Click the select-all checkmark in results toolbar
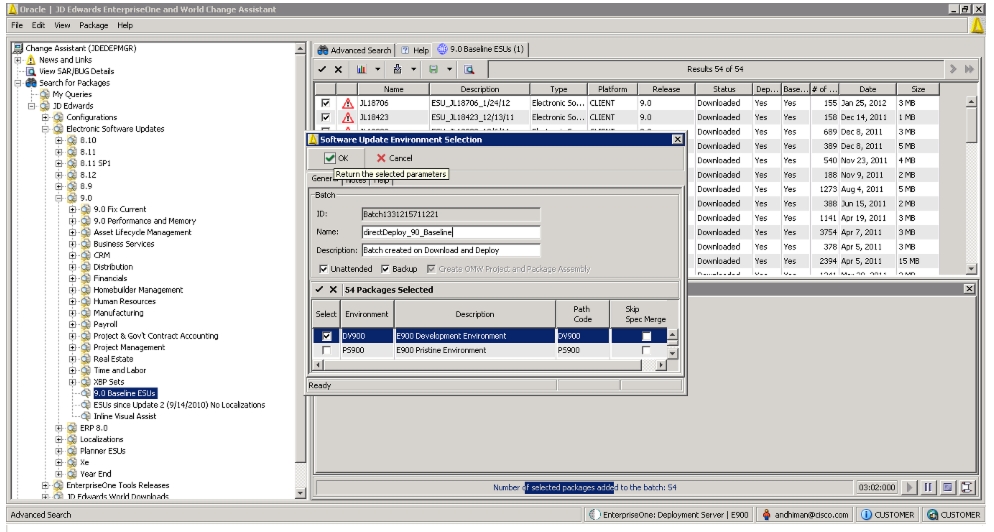 [x=322, y=69]
